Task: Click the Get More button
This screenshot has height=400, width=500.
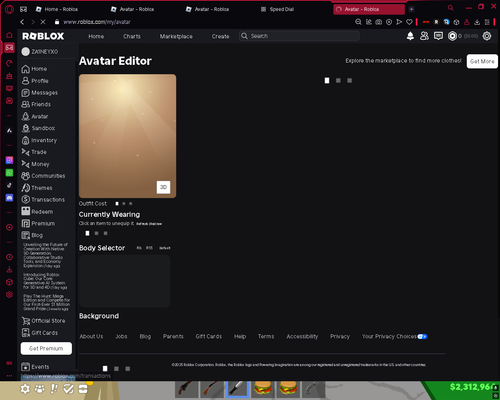Action: 482,61
